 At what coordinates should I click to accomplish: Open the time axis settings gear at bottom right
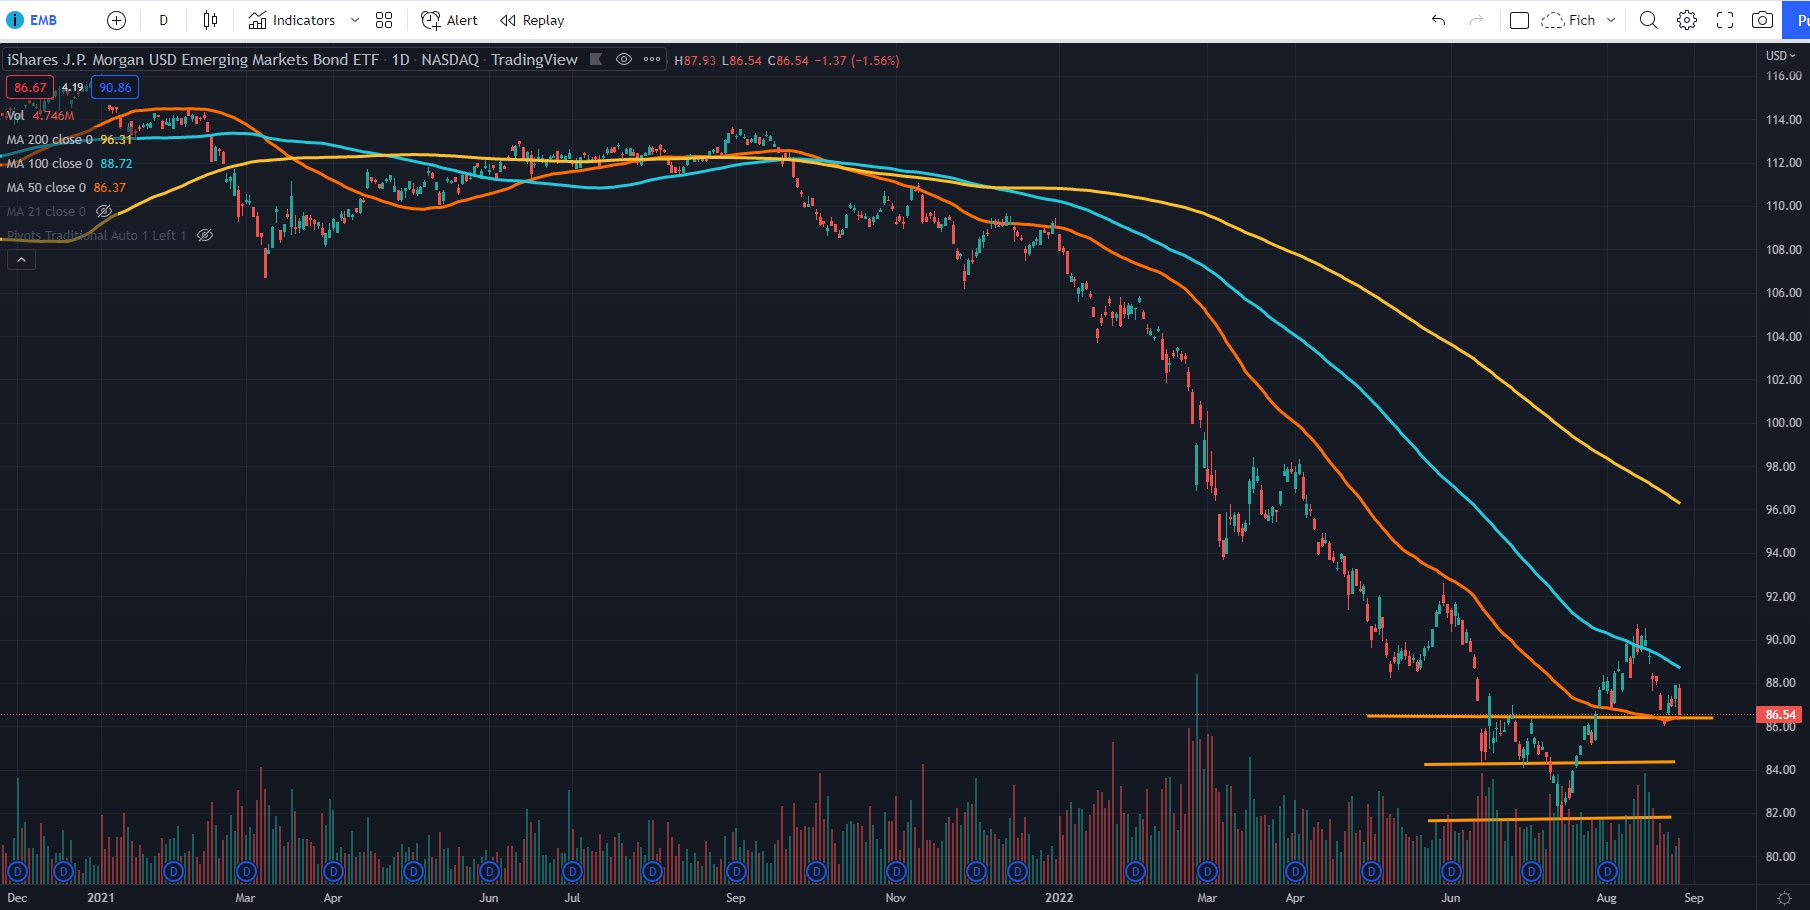tap(1784, 898)
